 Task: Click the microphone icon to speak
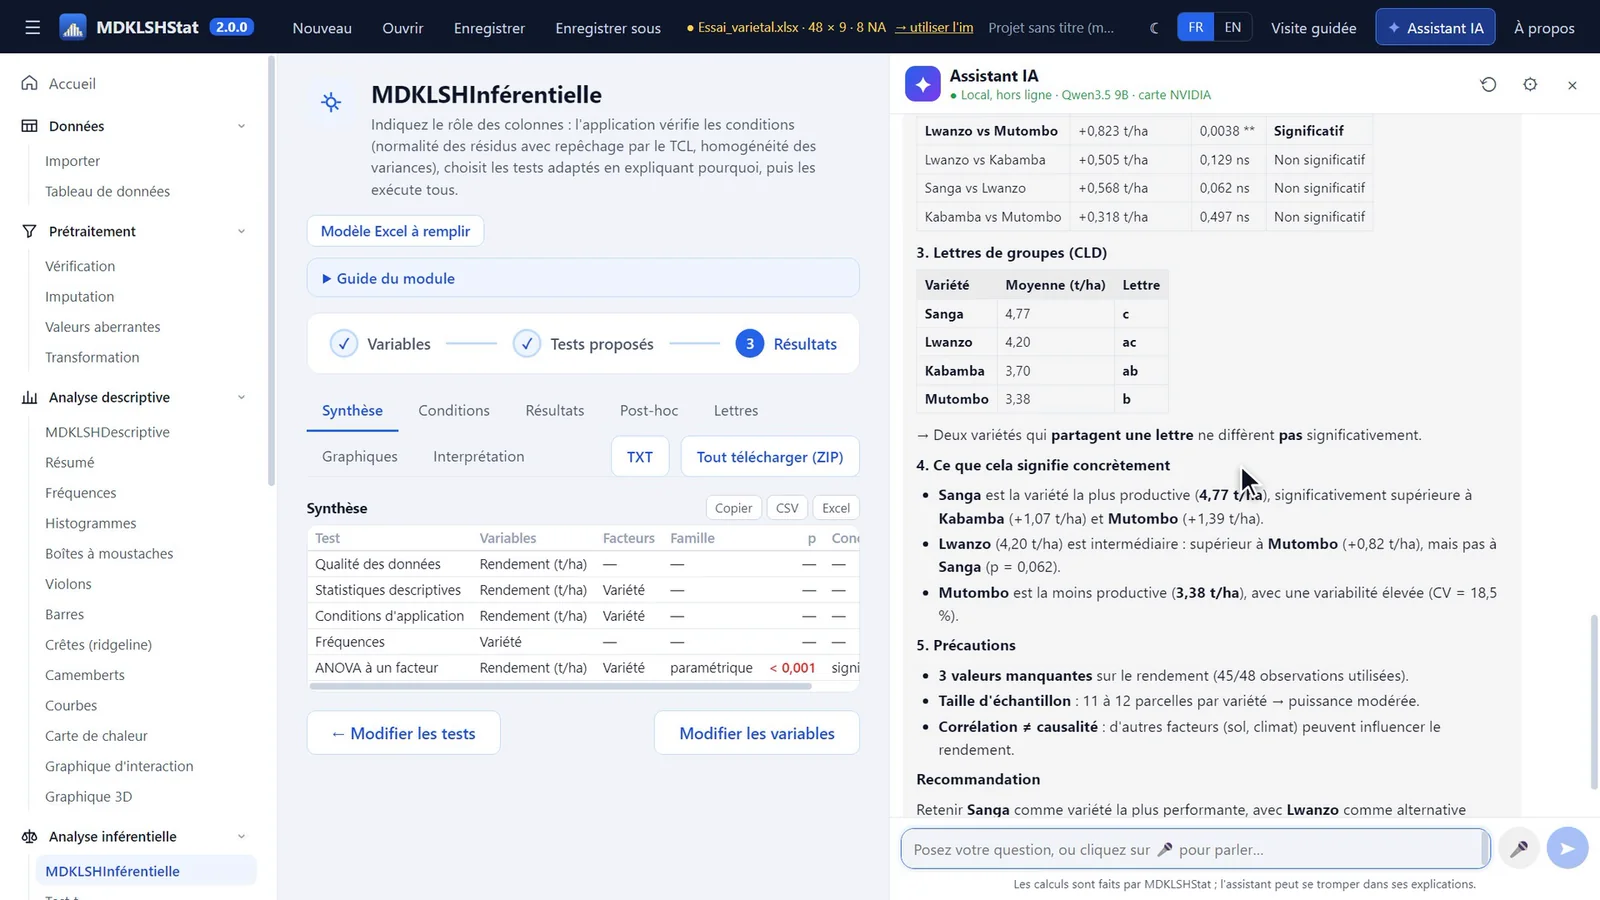click(1519, 849)
